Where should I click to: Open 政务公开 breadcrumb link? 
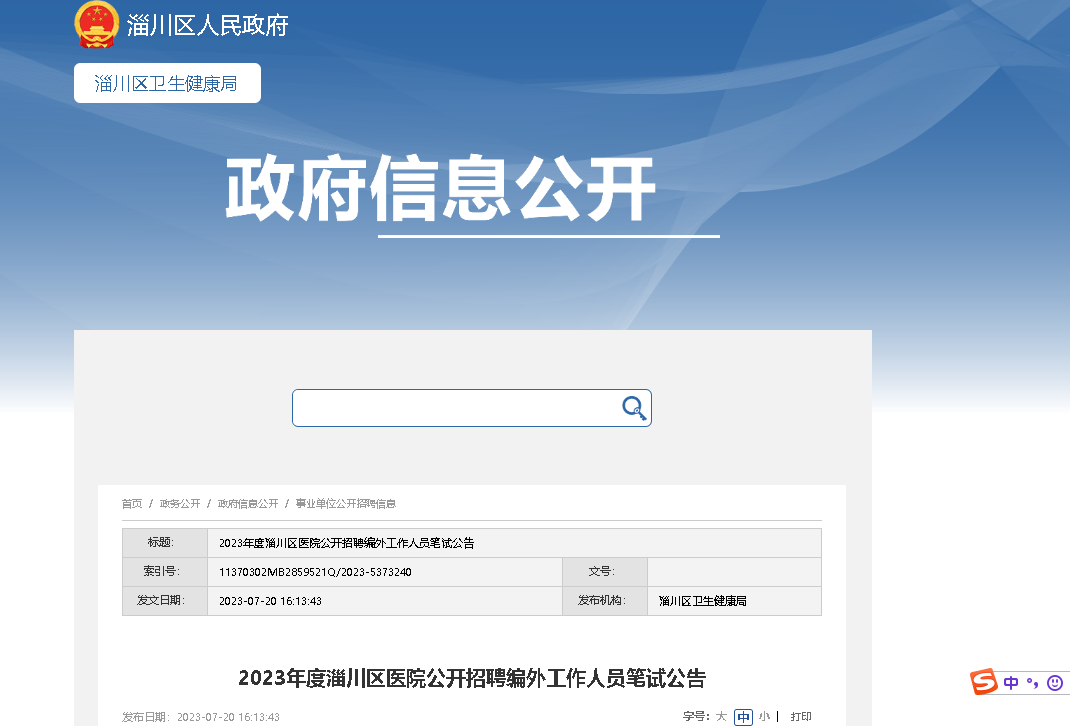click(179, 504)
